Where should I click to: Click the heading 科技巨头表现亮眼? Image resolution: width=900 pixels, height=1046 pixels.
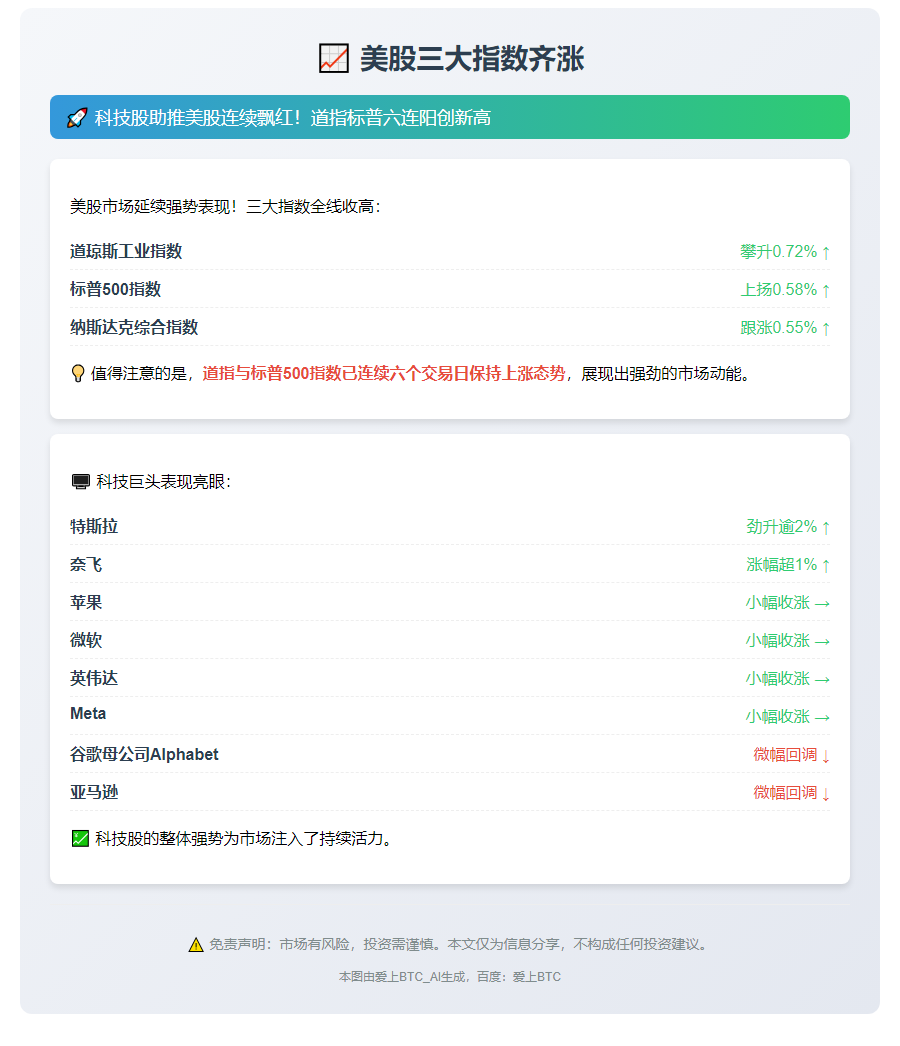pos(160,482)
